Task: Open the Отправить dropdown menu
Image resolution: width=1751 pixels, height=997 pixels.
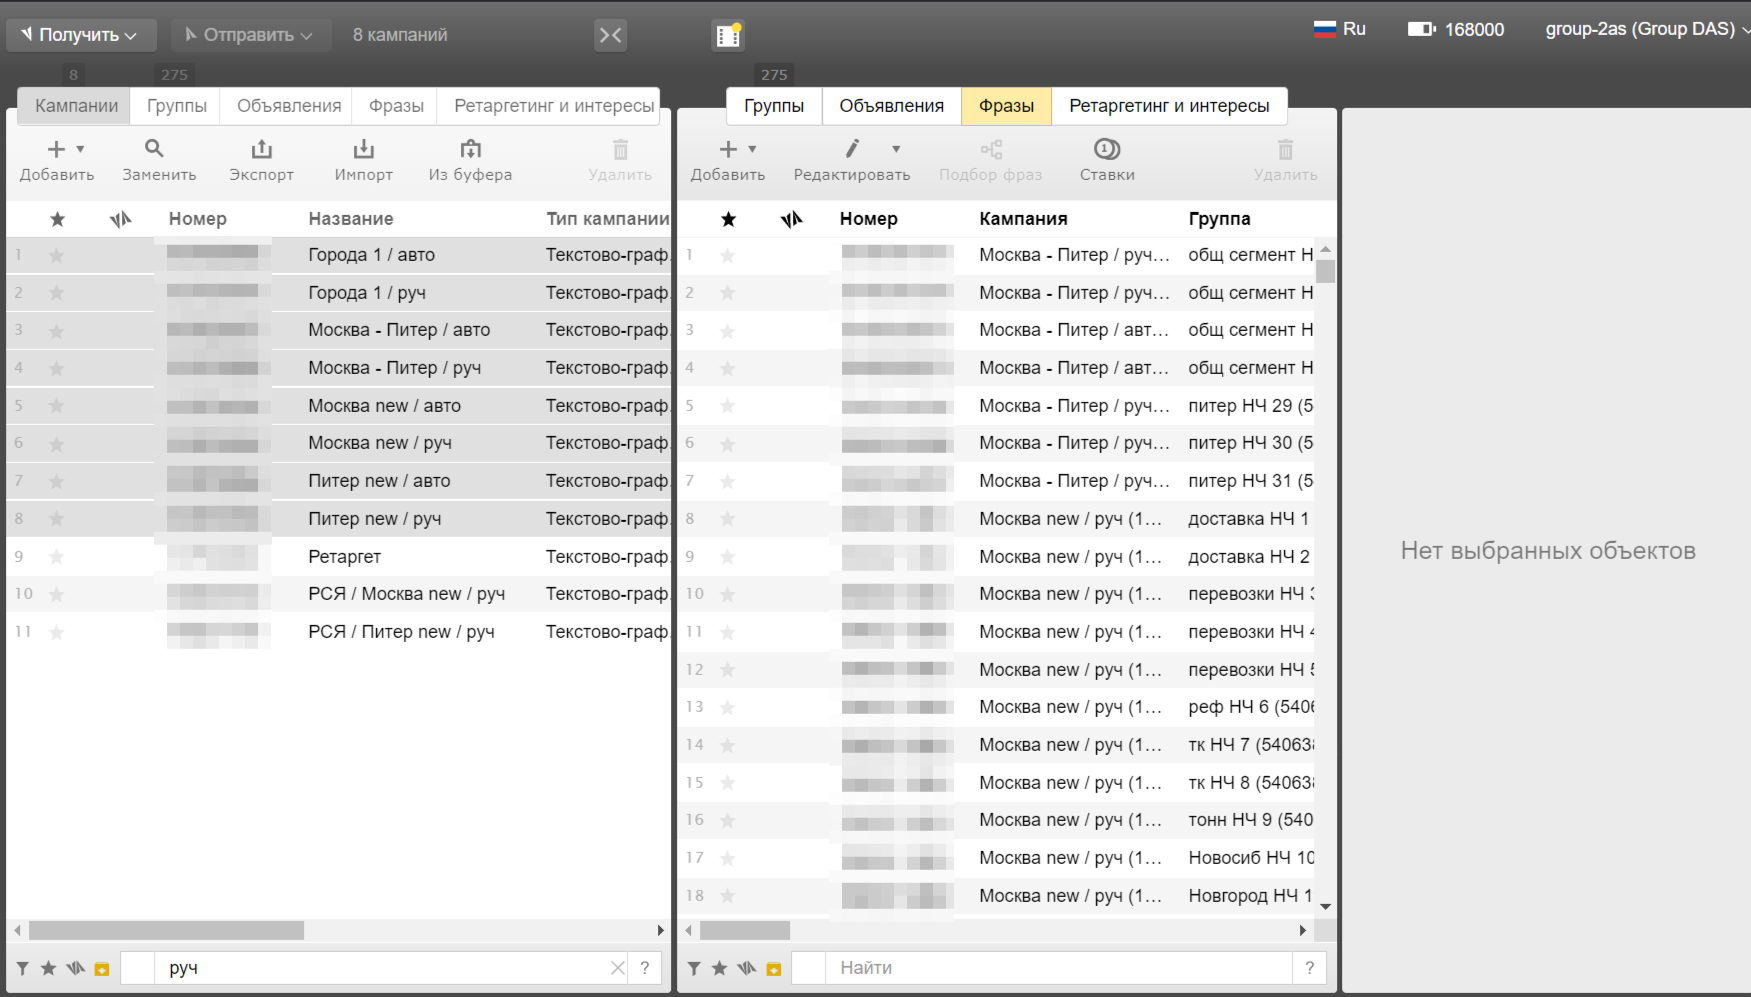Action: [248, 35]
